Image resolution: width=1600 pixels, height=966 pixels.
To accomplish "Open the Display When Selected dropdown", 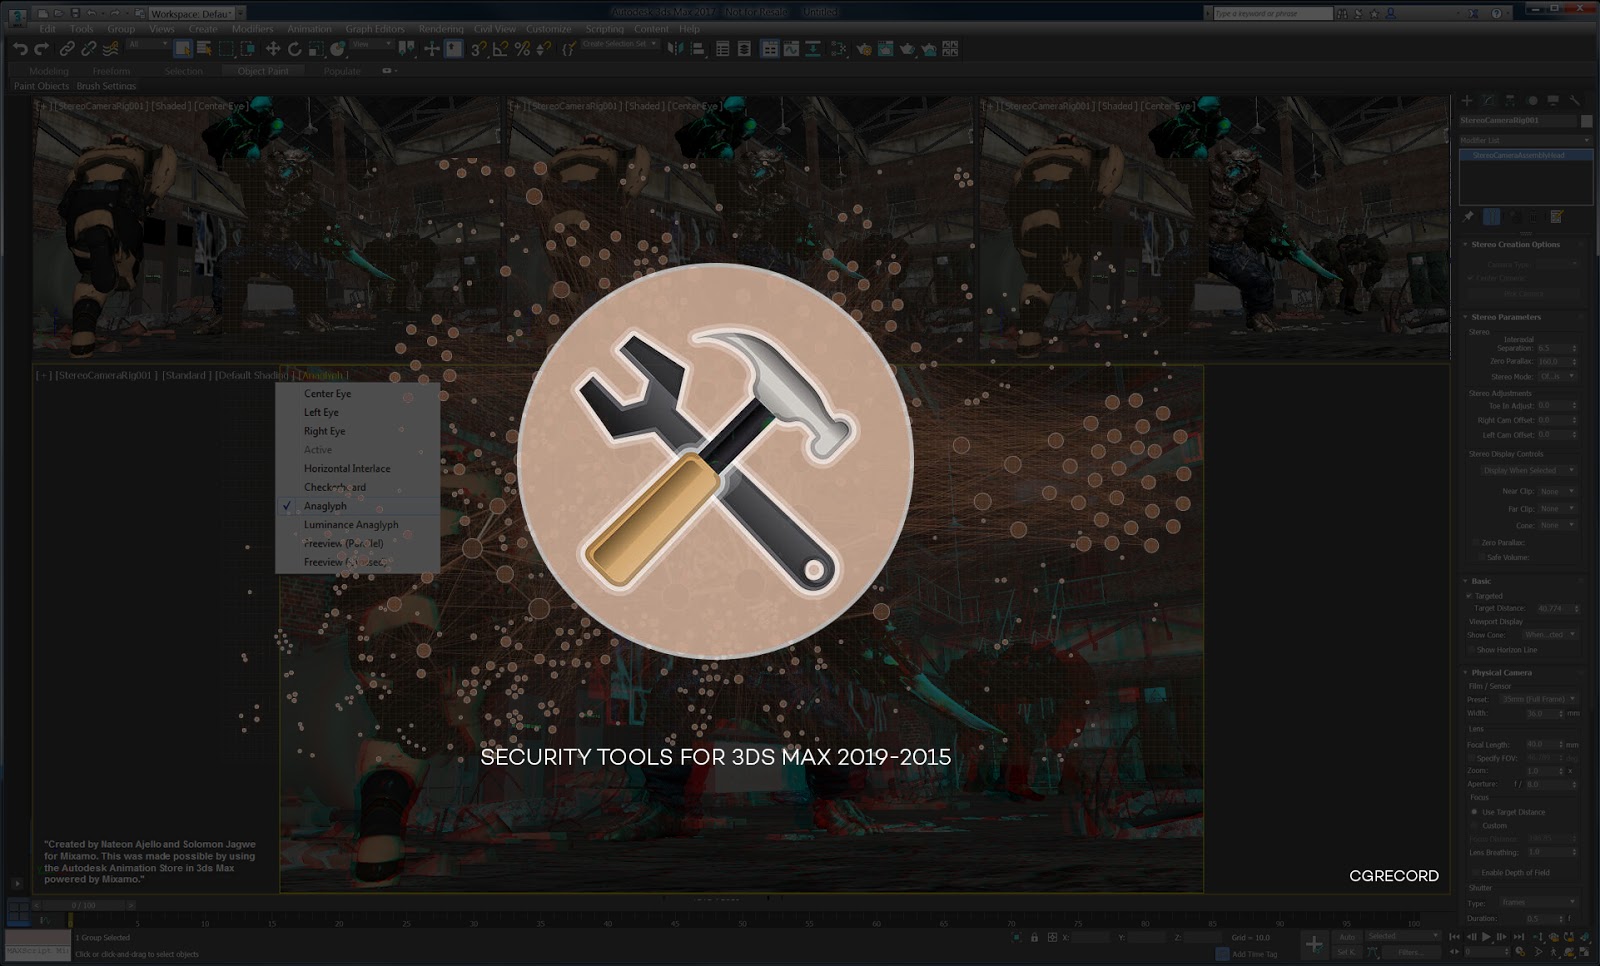I will (x=1528, y=470).
